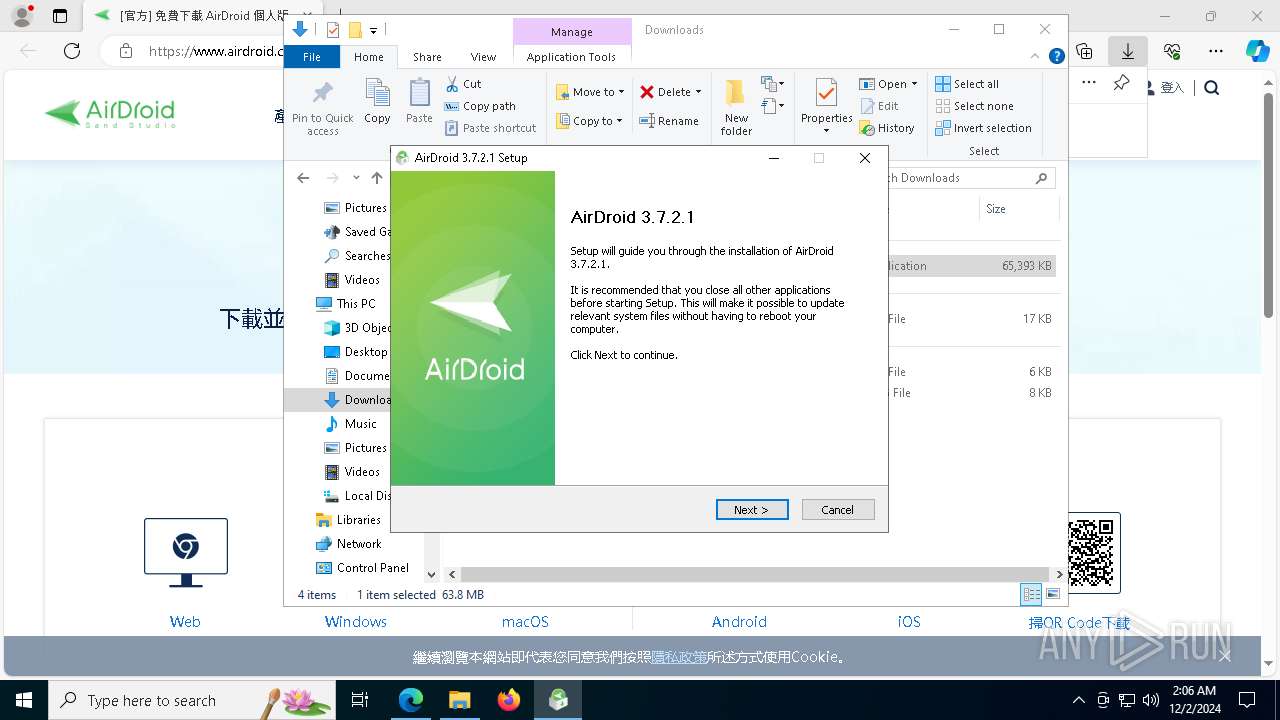Refresh the Edge browser page

(72, 51)
